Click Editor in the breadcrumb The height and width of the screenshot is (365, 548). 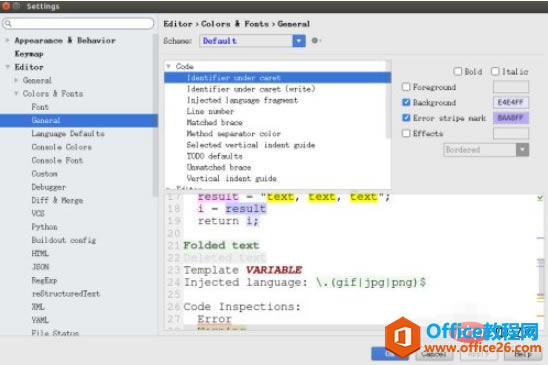coord(178,24)
